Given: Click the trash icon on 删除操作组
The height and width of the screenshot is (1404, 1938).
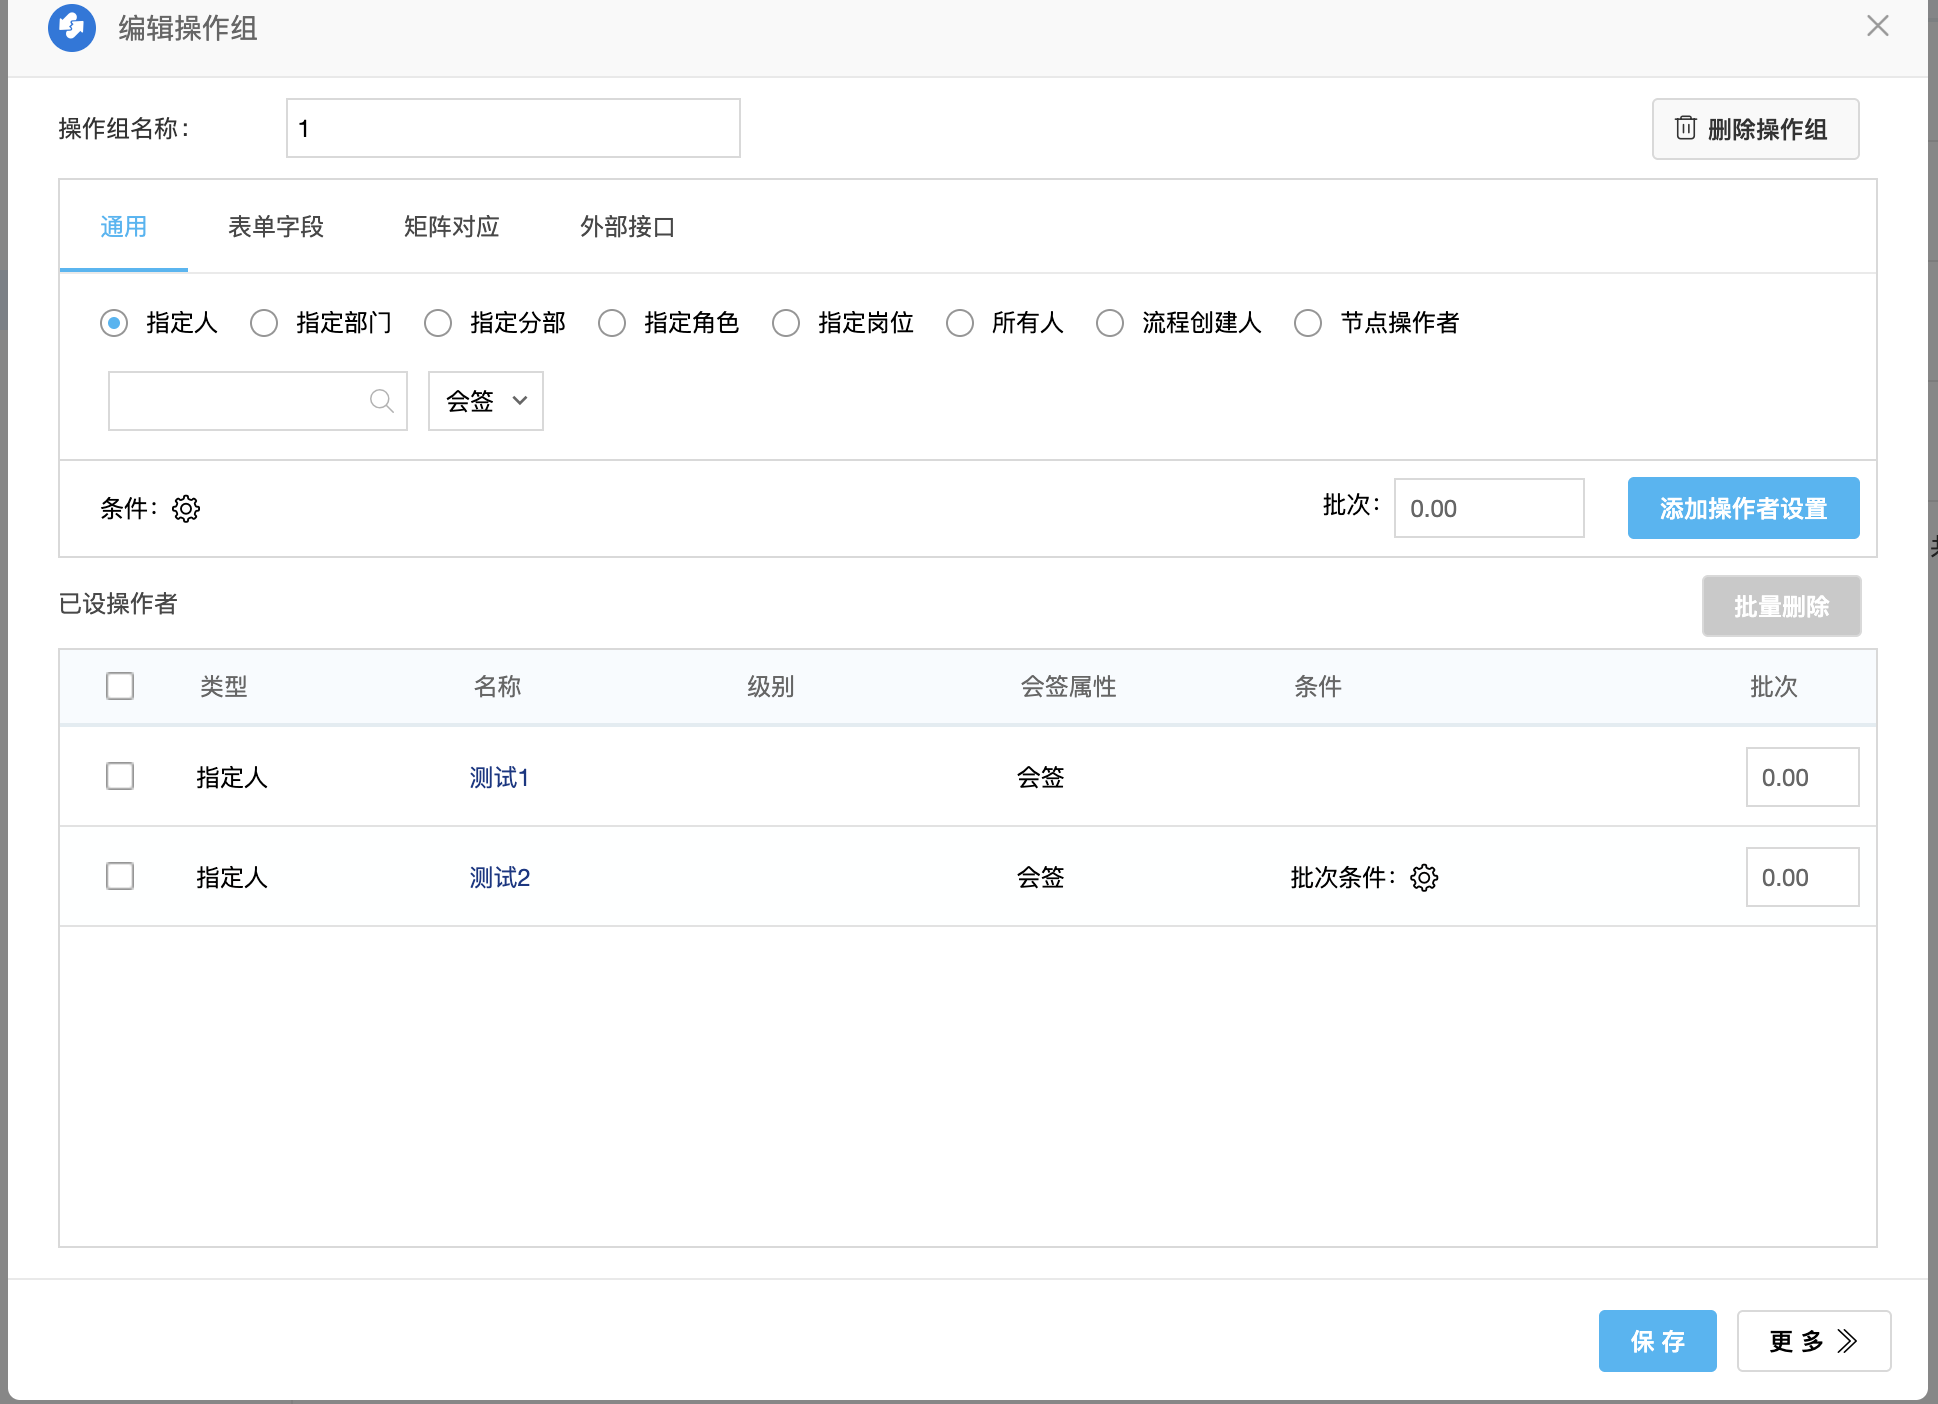Looking at the screenshot, I should click(1686, 128).
